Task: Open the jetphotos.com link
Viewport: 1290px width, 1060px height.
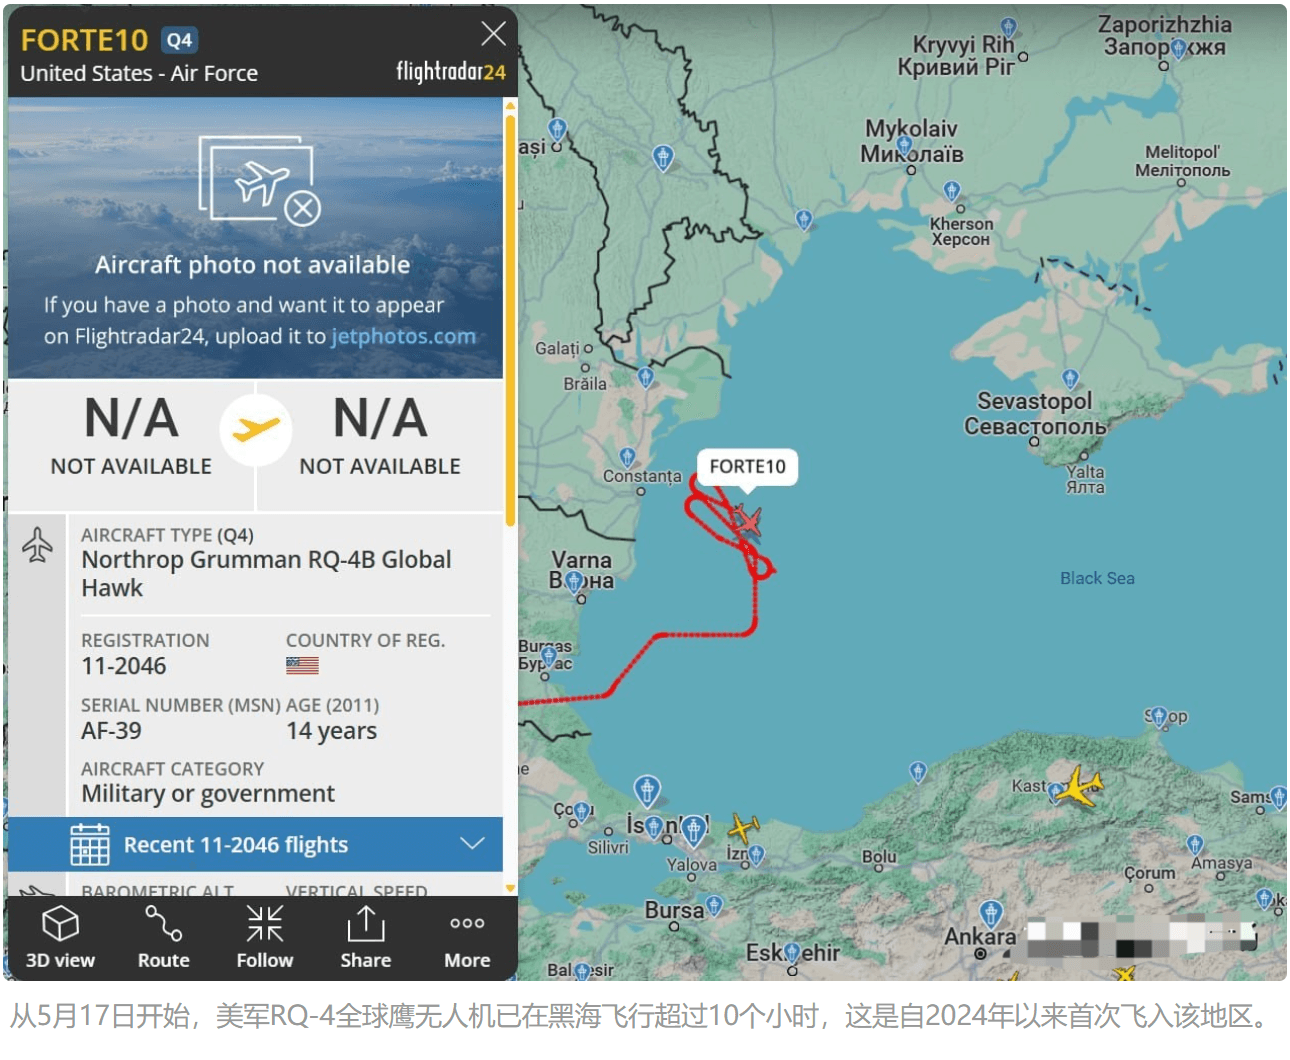Action: click(x=403, y=336)
